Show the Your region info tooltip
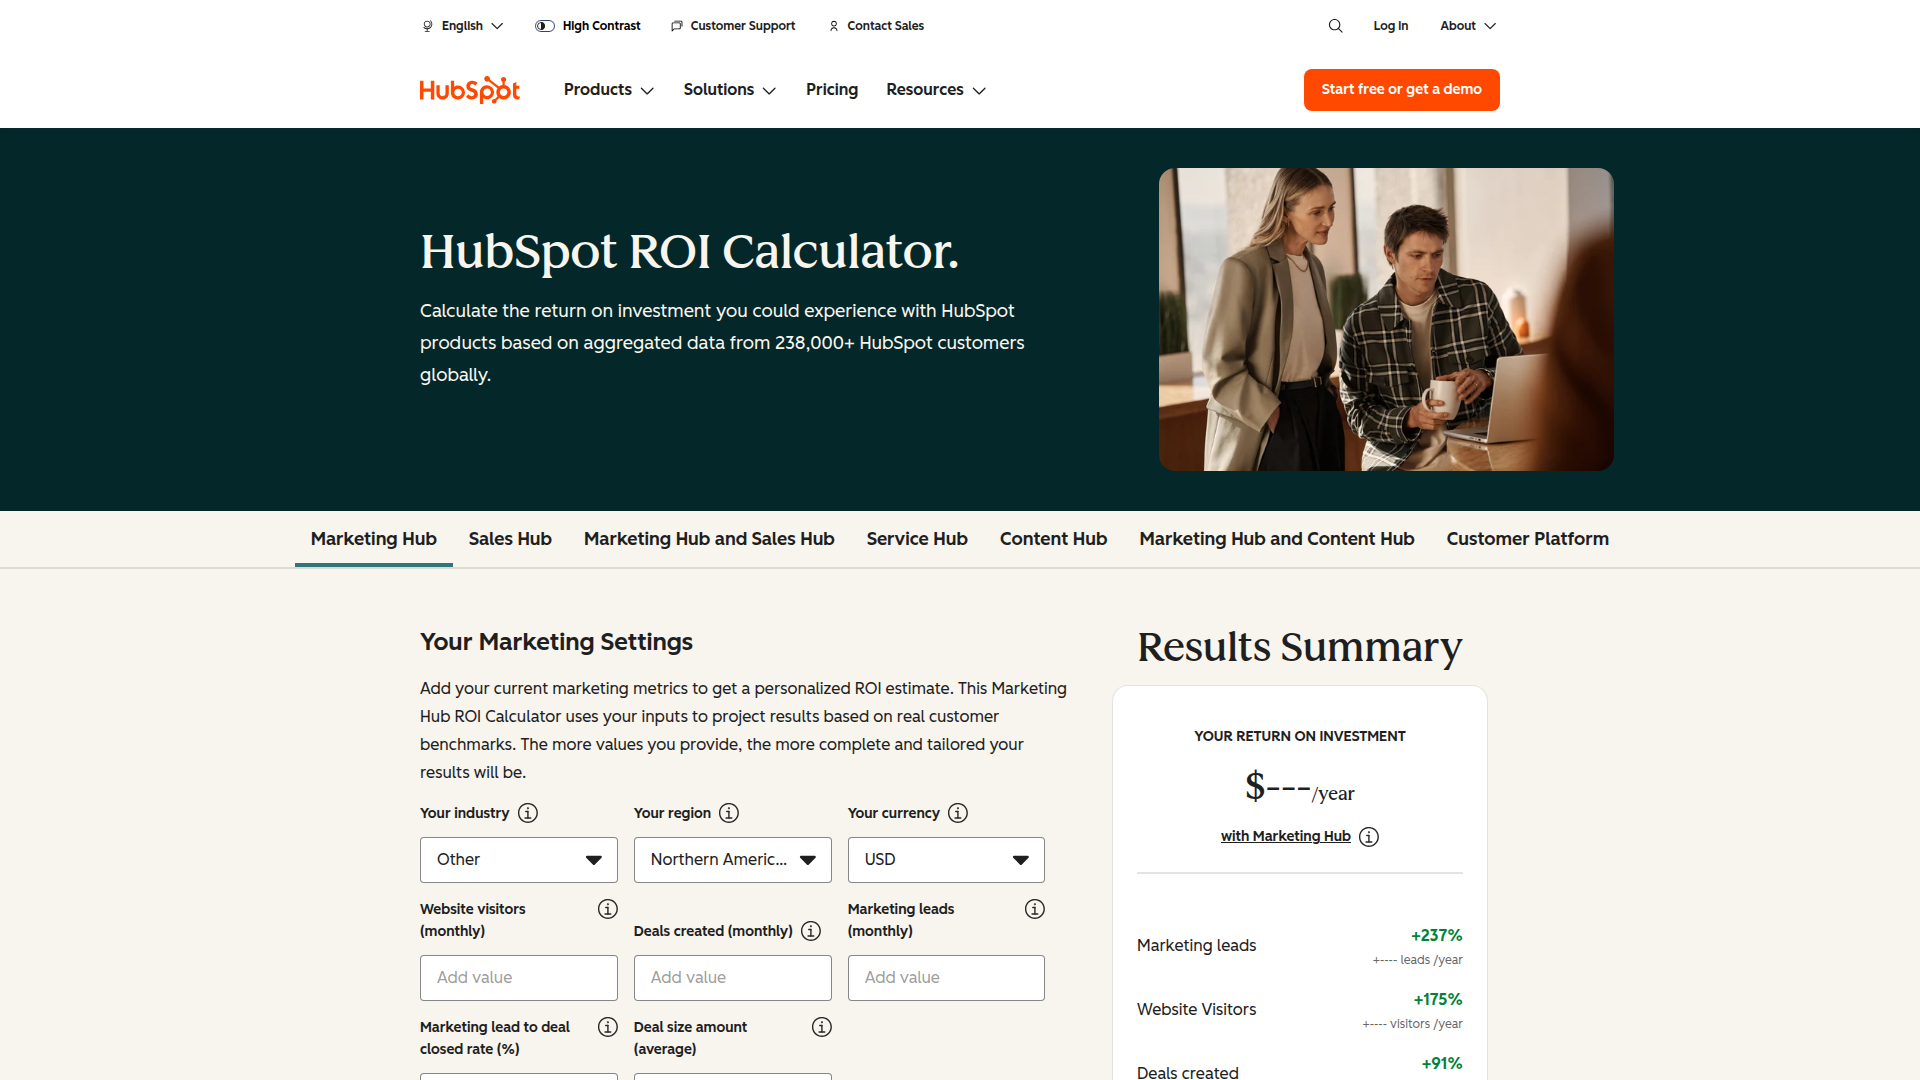The width and height of the screenshot is (1920, 1080). pos(730,813)
